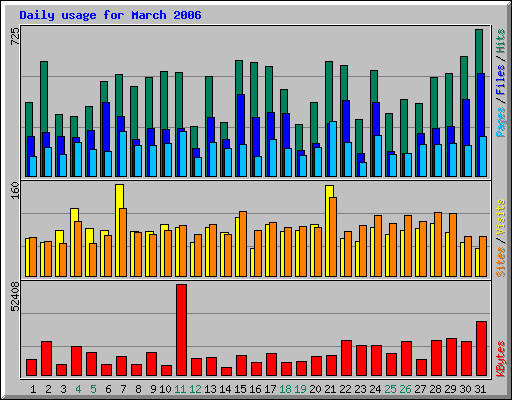Select the red KBytes bar for day 31
This screenshot has width=512, height=400.
(x=481, y=349)
